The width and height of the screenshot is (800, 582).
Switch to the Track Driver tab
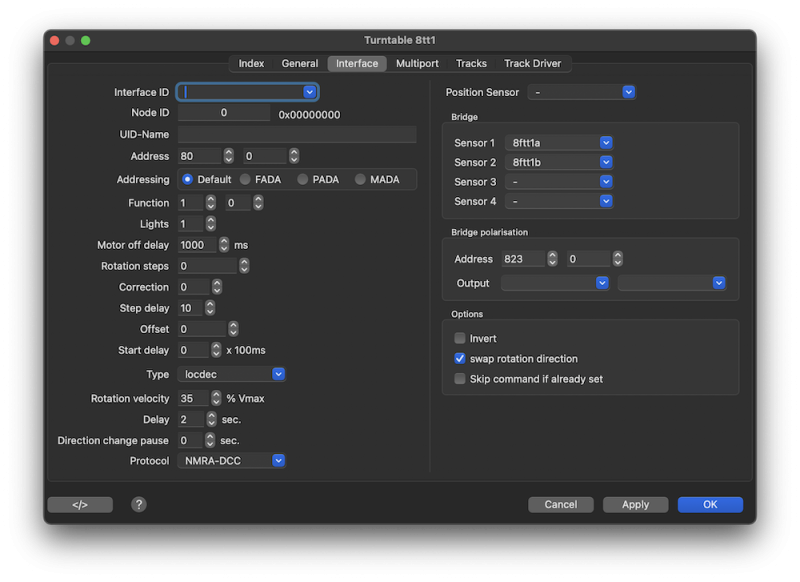(532, 63)
